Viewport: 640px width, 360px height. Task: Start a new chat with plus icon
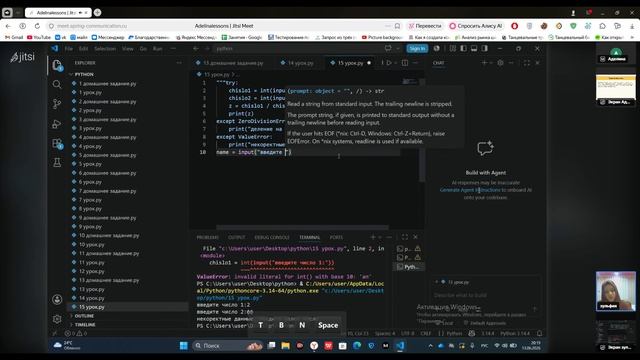coord(484,63)
